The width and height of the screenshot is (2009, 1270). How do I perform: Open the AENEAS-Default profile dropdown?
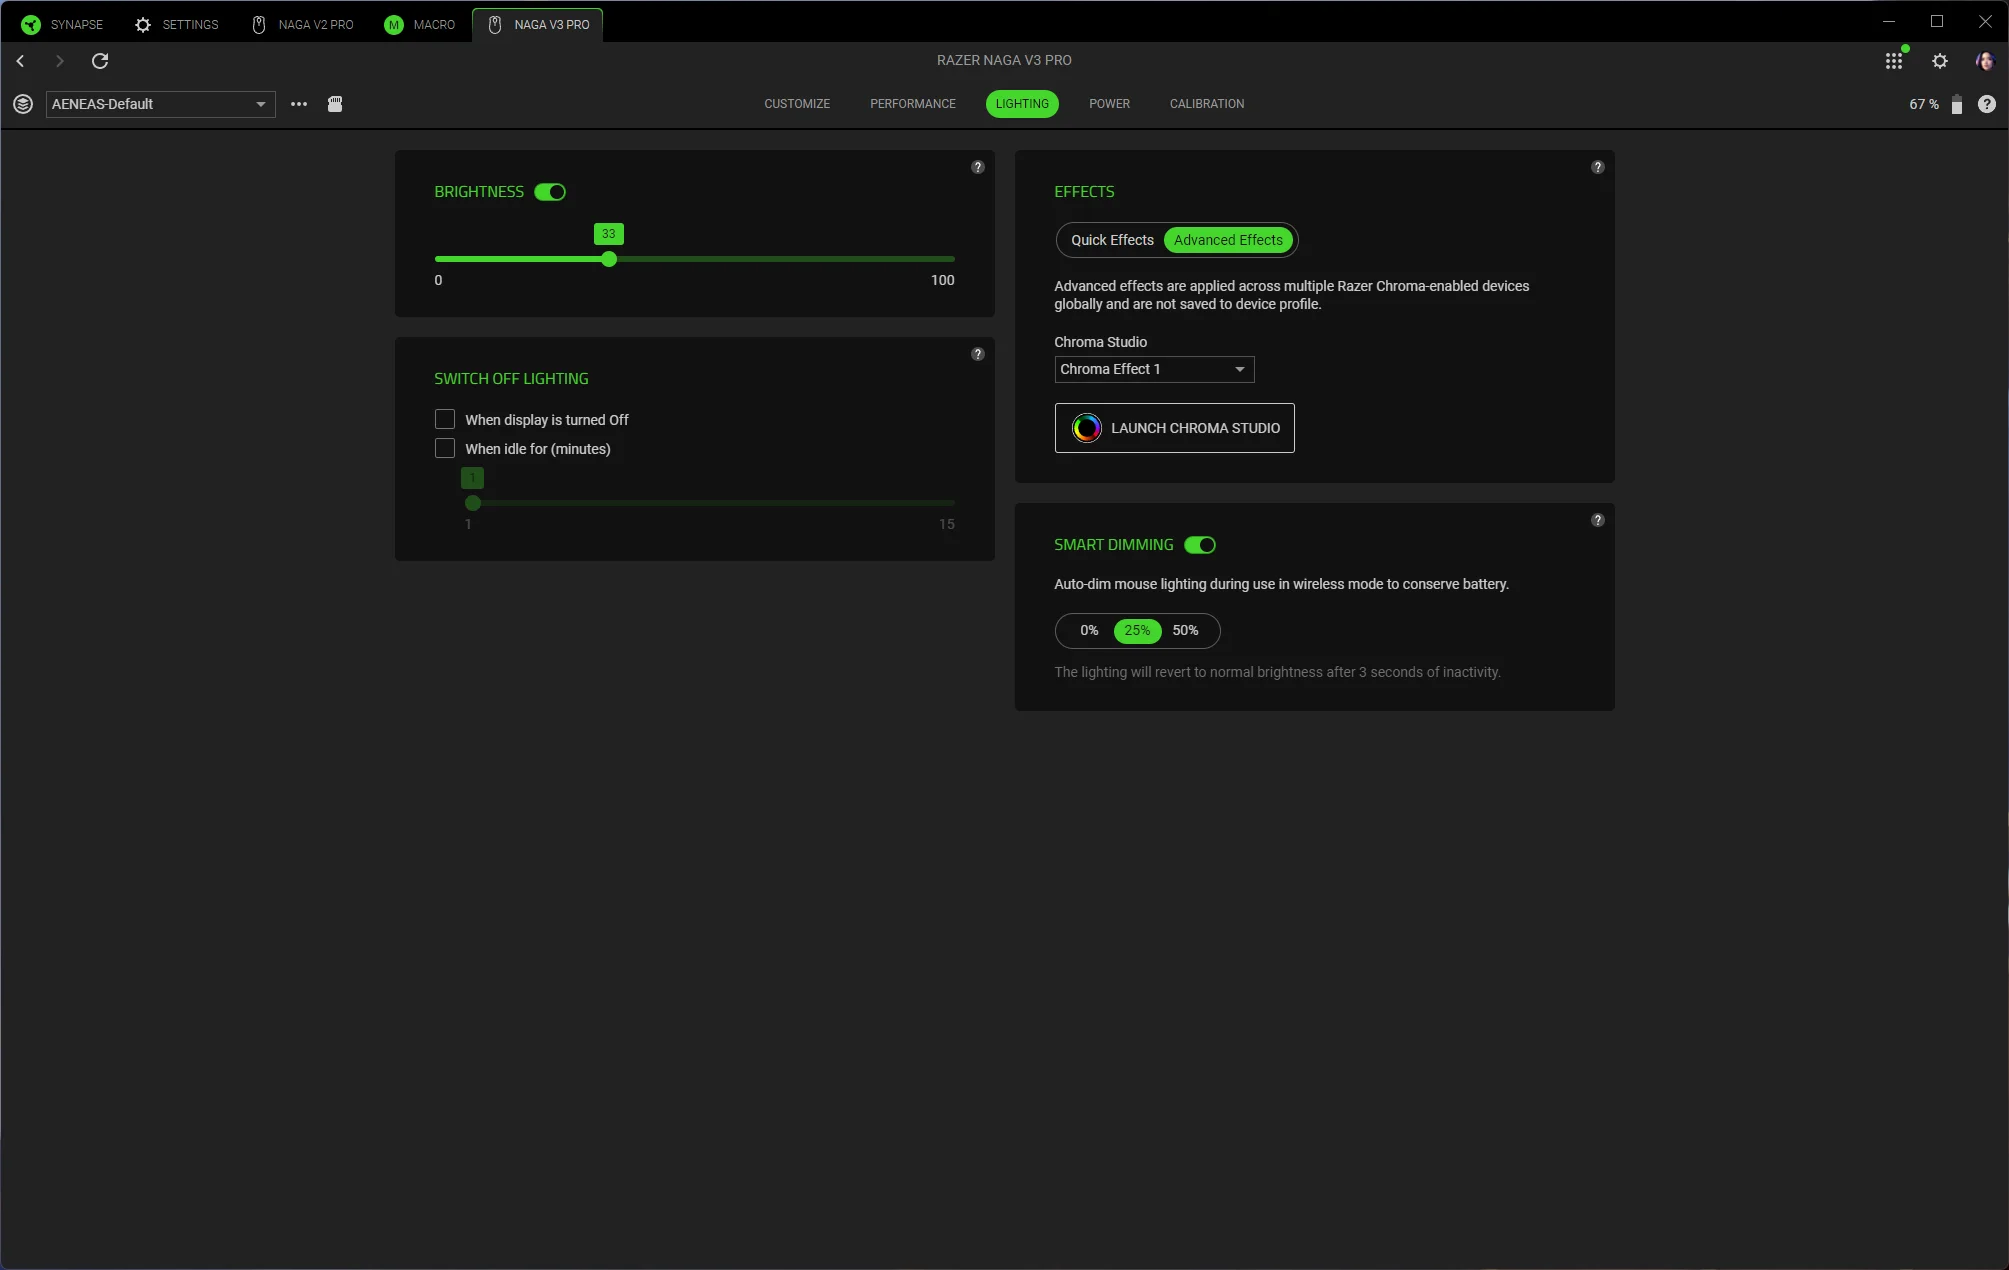161,104
